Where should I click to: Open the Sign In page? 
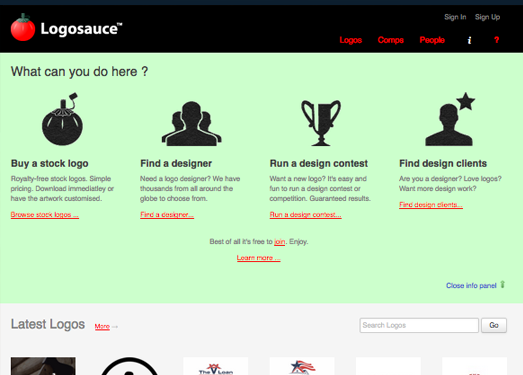[455, 17]
